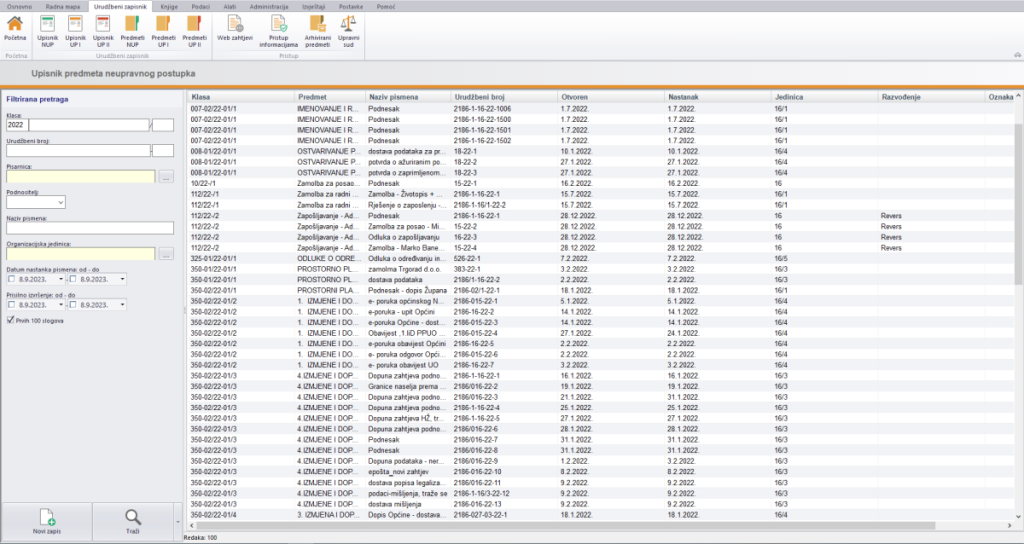The height and width of the screenshot is (544, 1024).
Task: Open Upisnik UP II register
Action: click(103, 31)
